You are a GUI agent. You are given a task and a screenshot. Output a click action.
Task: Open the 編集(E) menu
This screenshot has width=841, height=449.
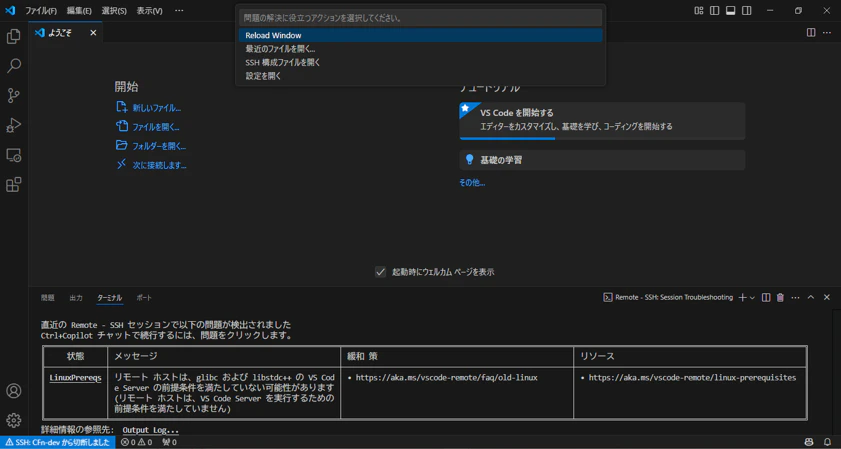(x=79, y=11)
